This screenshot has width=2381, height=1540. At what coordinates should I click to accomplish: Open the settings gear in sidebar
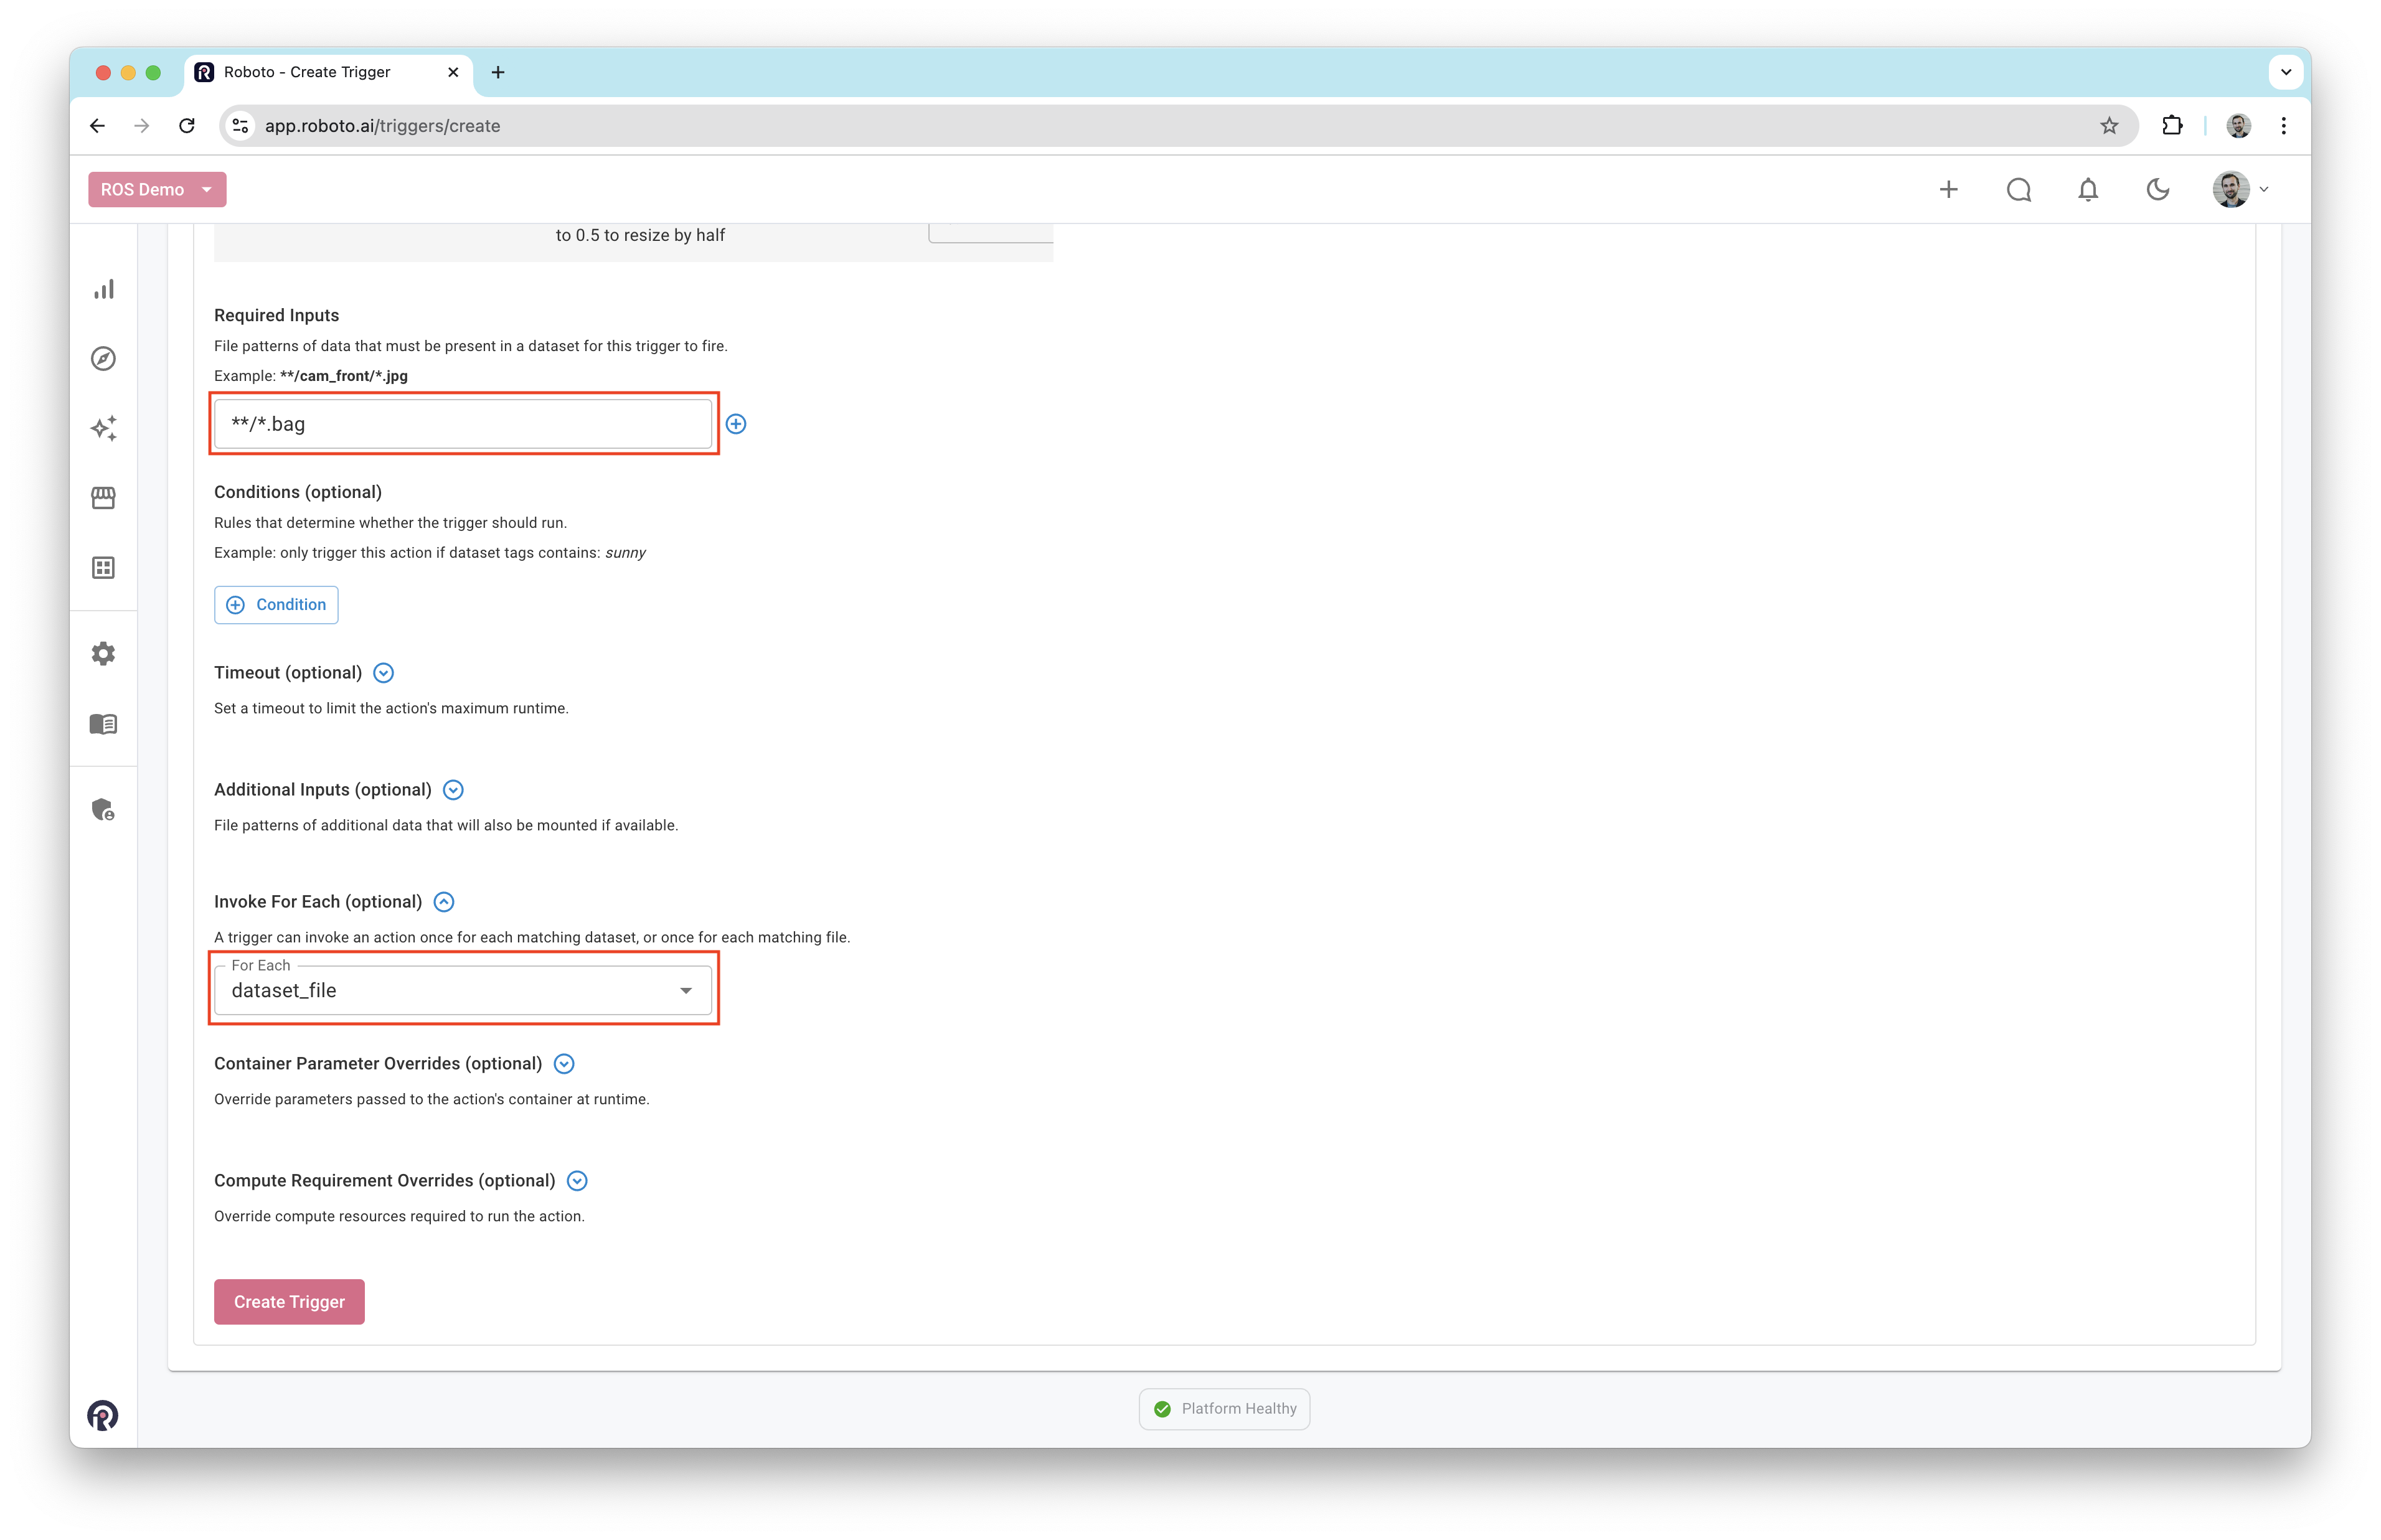pos(104,654)
